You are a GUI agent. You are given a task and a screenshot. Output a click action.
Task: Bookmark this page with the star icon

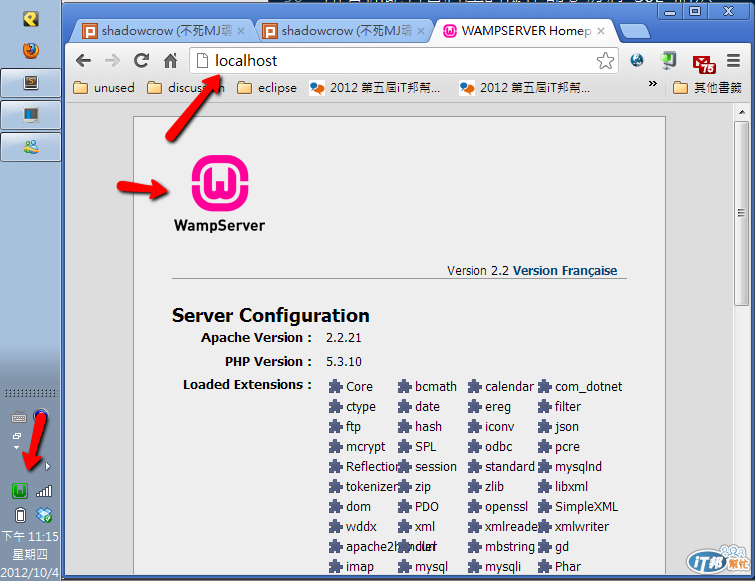[605, 61]
